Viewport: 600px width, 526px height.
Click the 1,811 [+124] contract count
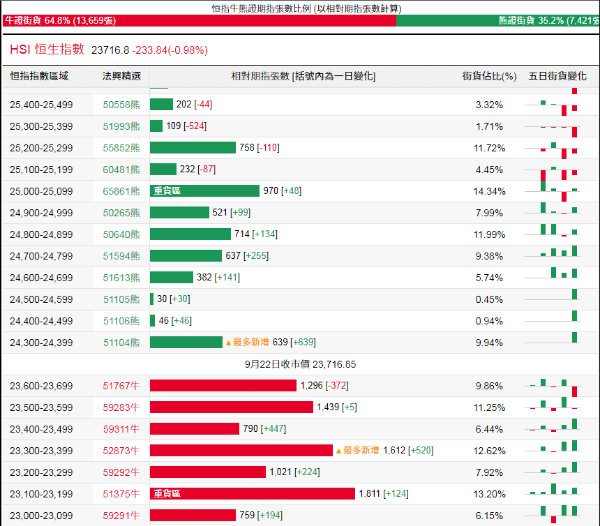pyautogui.click(x=383, y=494)
